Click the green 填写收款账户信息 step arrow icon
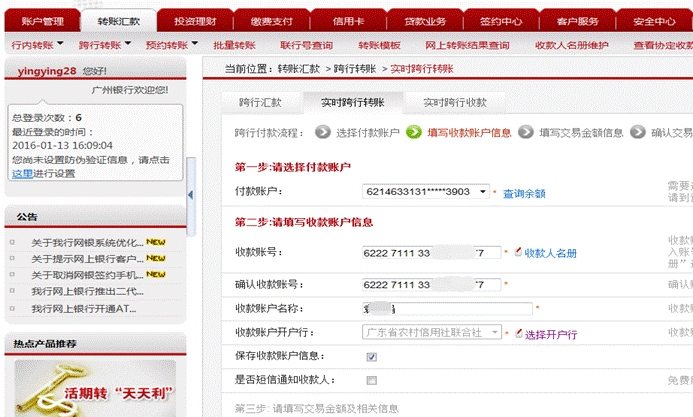 [414, 132]
